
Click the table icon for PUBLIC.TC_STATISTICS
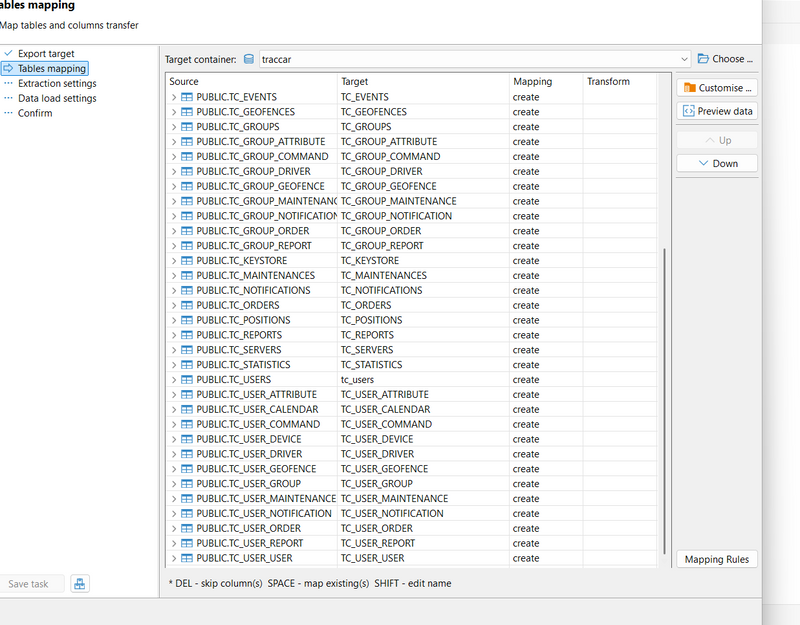(x=187, y=365)
